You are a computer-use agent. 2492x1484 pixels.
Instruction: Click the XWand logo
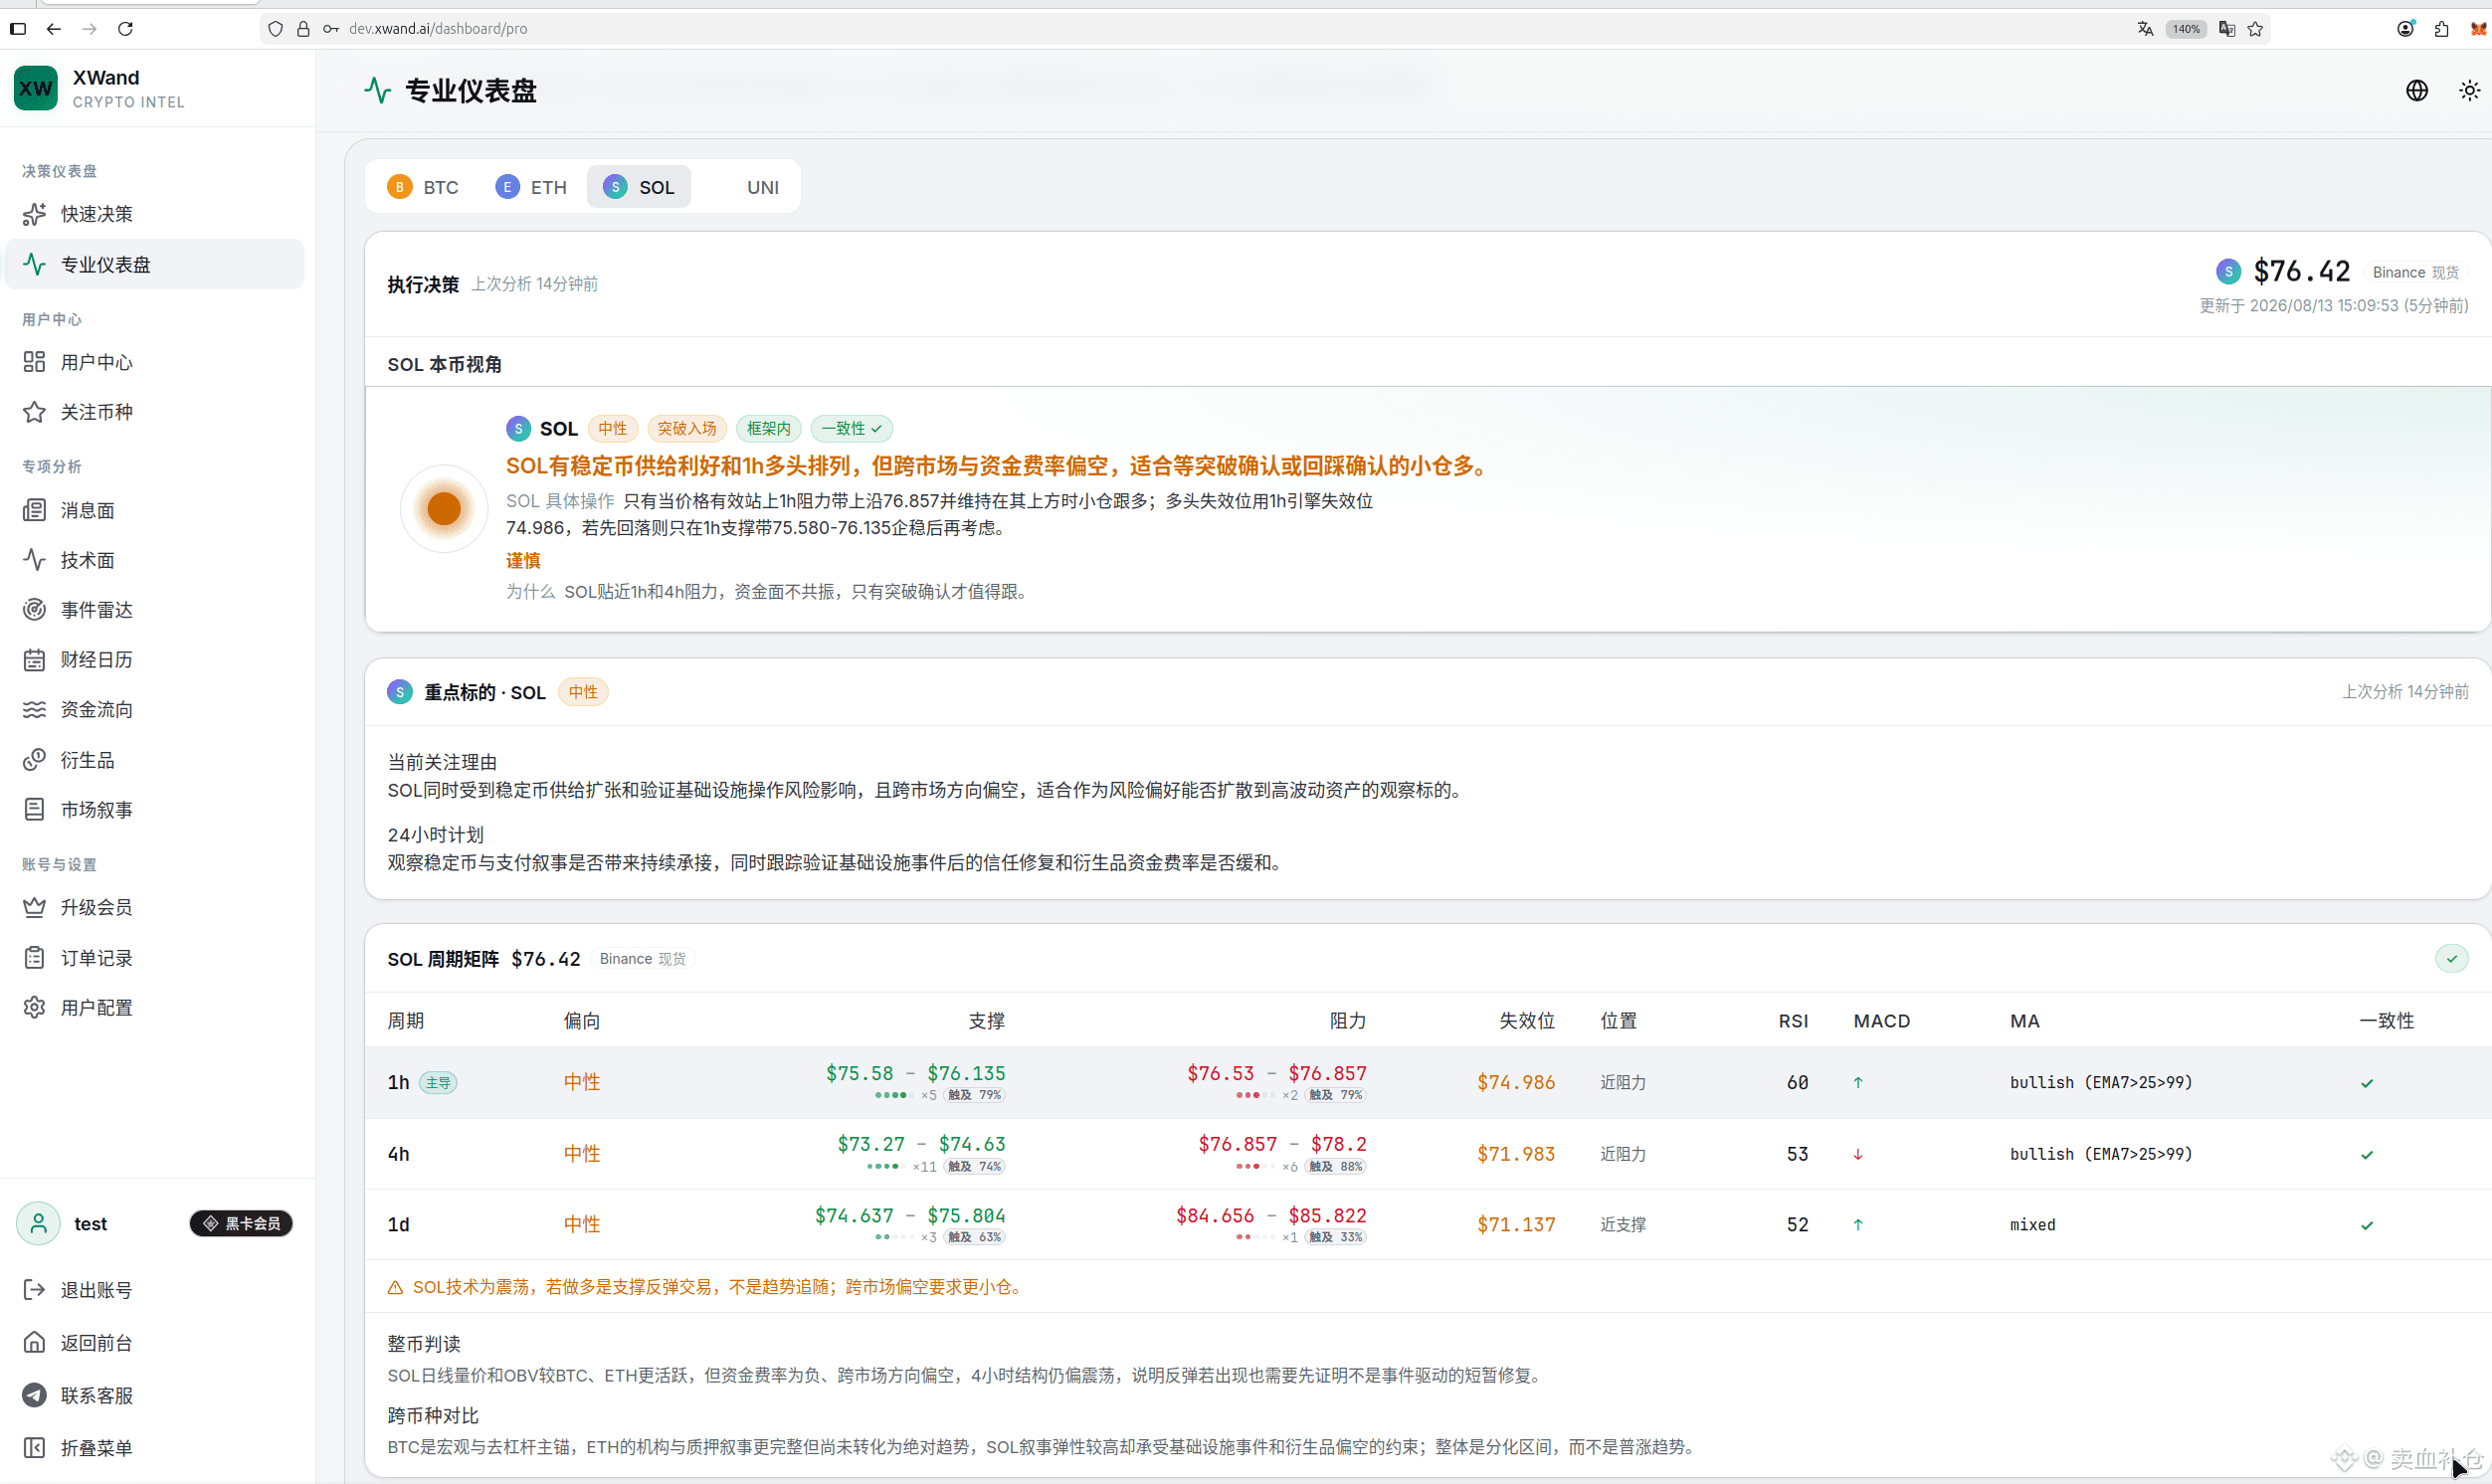point(36,88)
